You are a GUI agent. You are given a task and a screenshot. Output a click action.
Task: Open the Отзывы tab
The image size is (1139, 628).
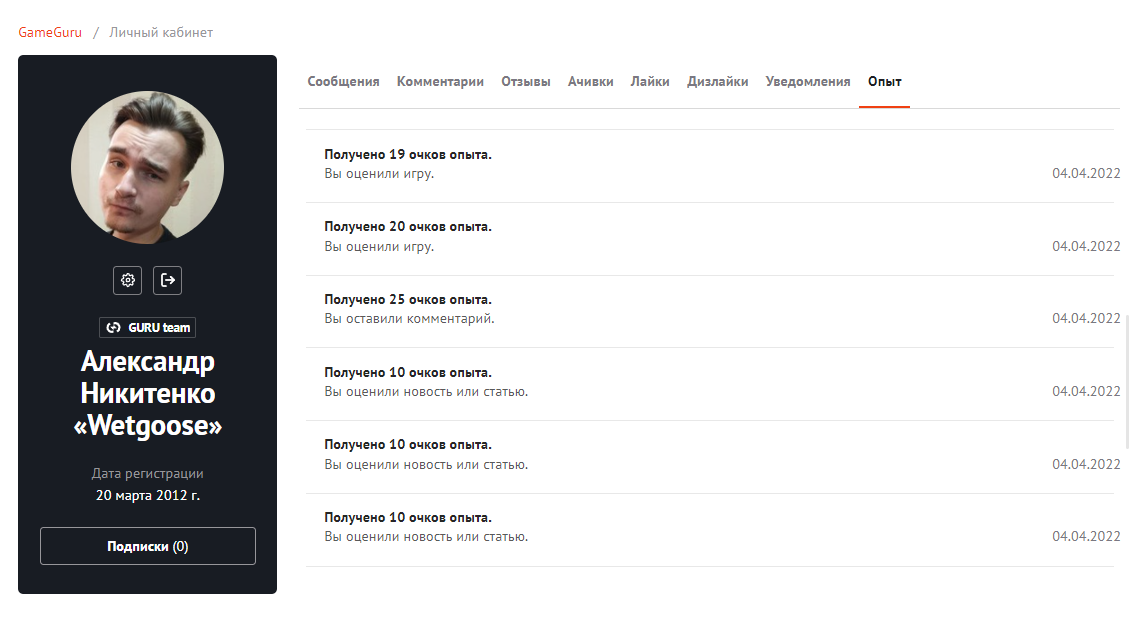[526, 81]
